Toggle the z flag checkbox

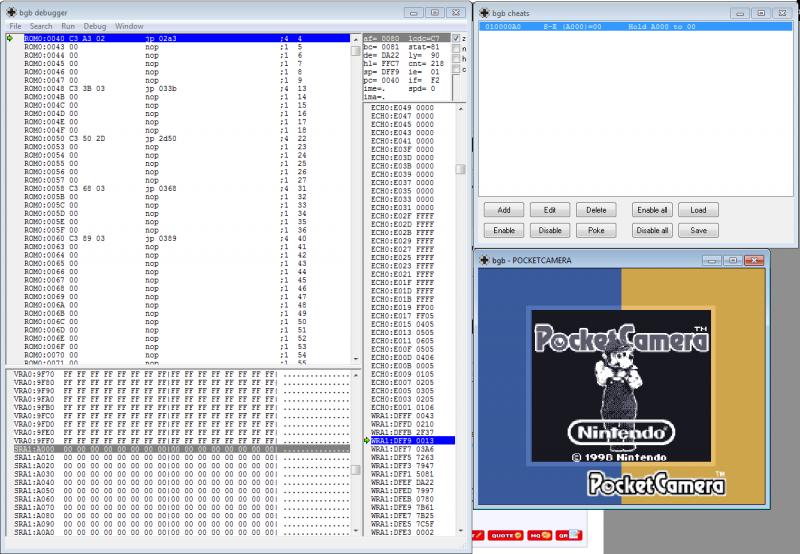[456, 38]
